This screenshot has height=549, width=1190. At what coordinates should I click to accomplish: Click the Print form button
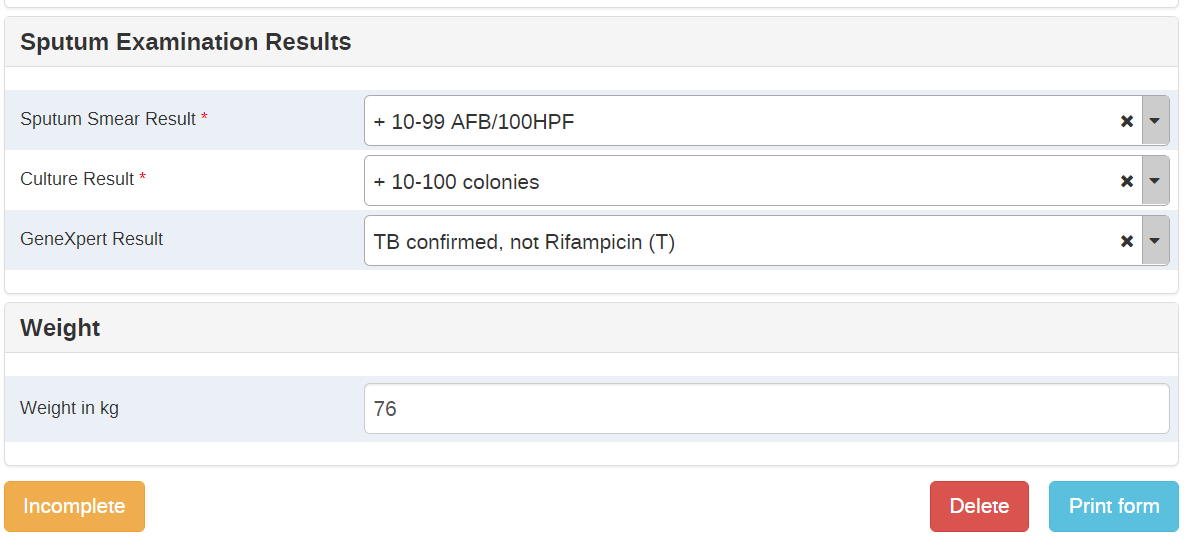(x=1114, y=506)
